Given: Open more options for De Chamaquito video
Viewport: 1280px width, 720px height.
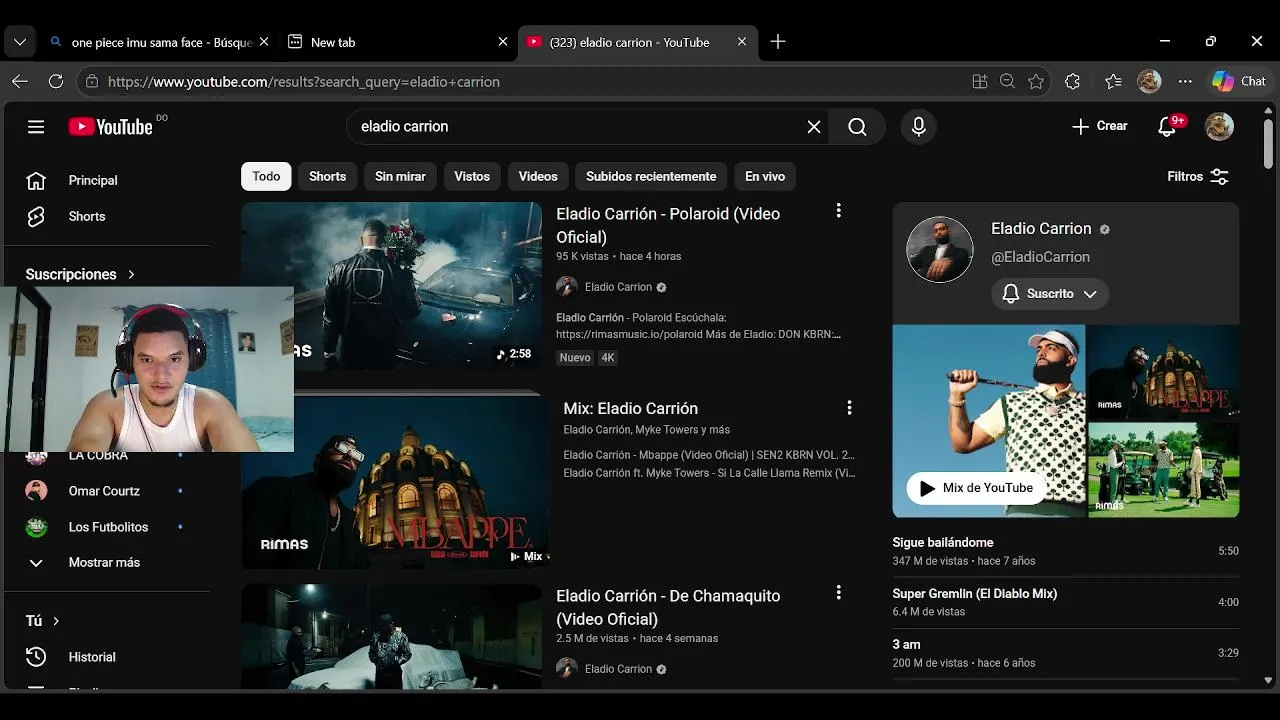Looking at the screenshot, I should pos(838,592).
